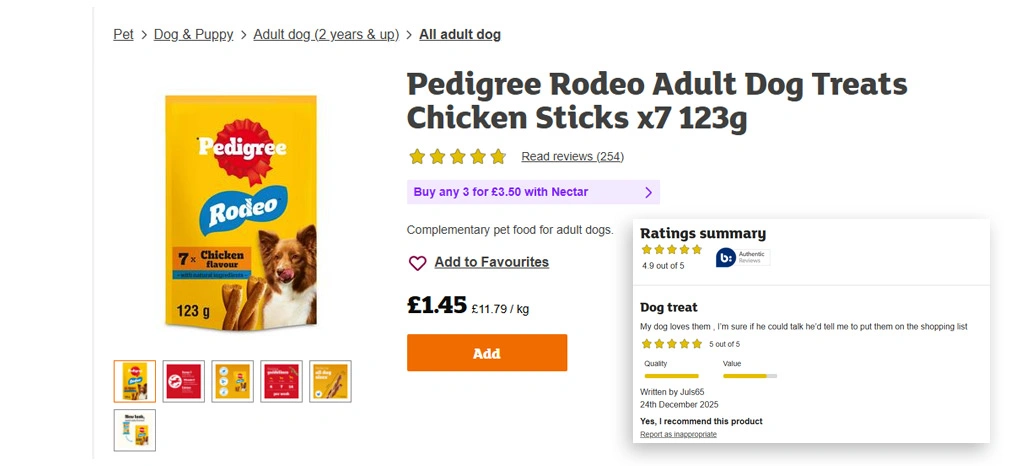
Task: Click the Authentic Reviews badge icon
Action: coord(726,258)
